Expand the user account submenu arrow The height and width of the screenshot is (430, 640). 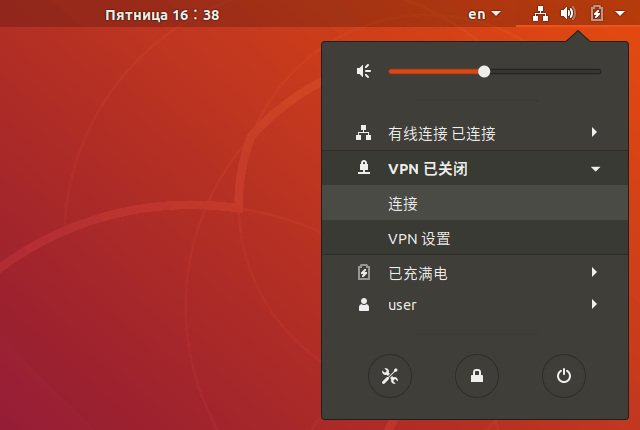point(594,305)
